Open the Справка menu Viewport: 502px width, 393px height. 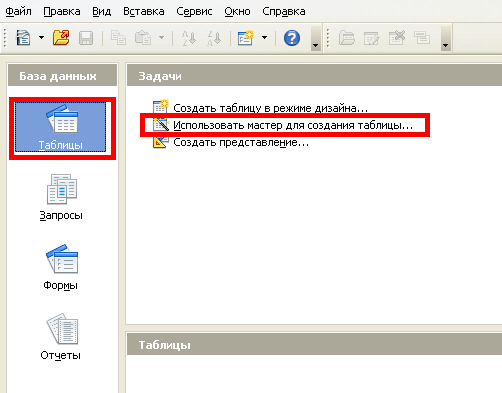click(x=284, y=11)
